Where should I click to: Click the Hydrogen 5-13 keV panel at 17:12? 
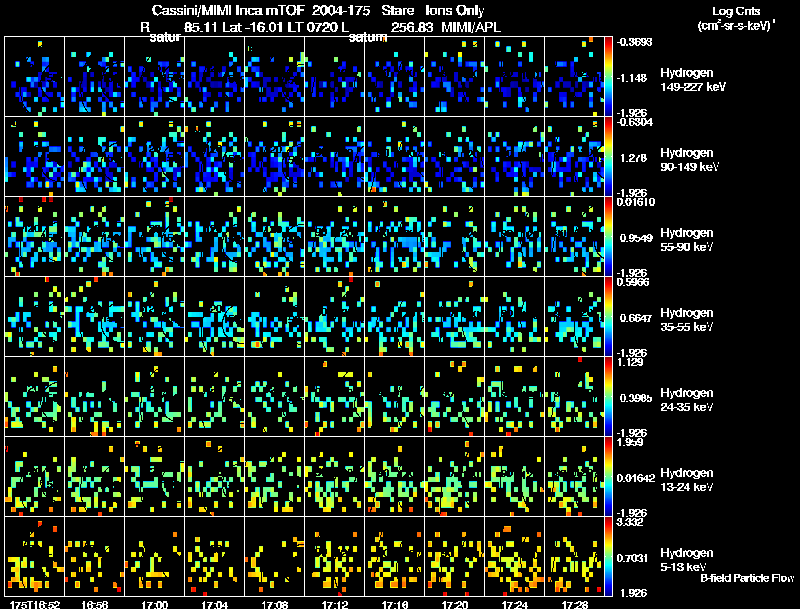click(335, 556)
